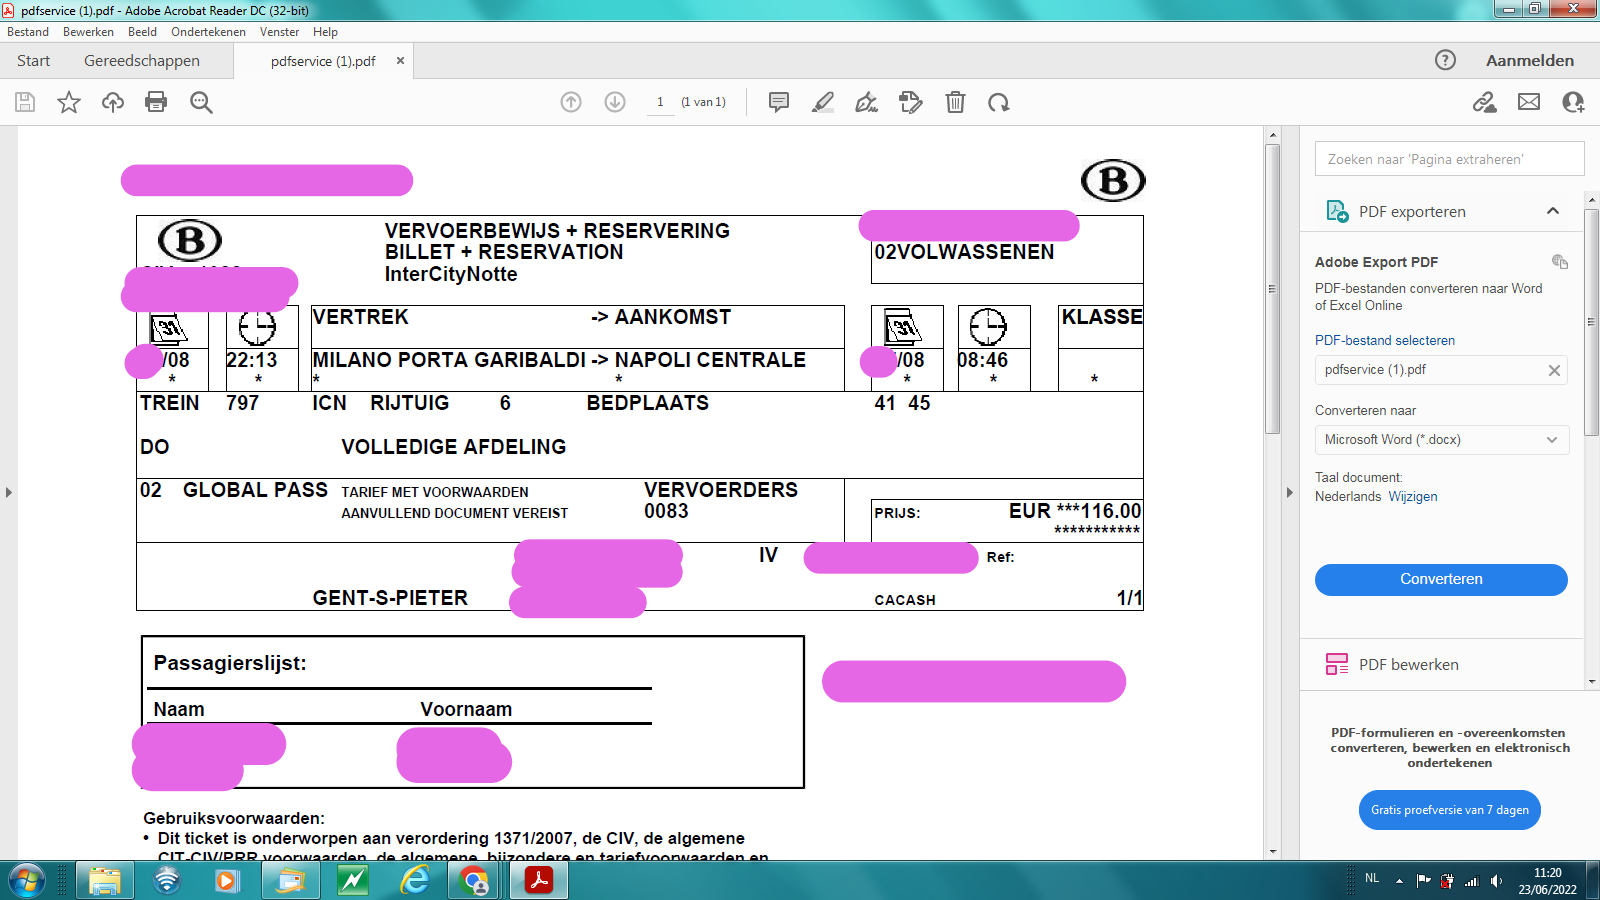
Task: Collapse the PDF exporteren section chevron
Action: [1553, 211]
